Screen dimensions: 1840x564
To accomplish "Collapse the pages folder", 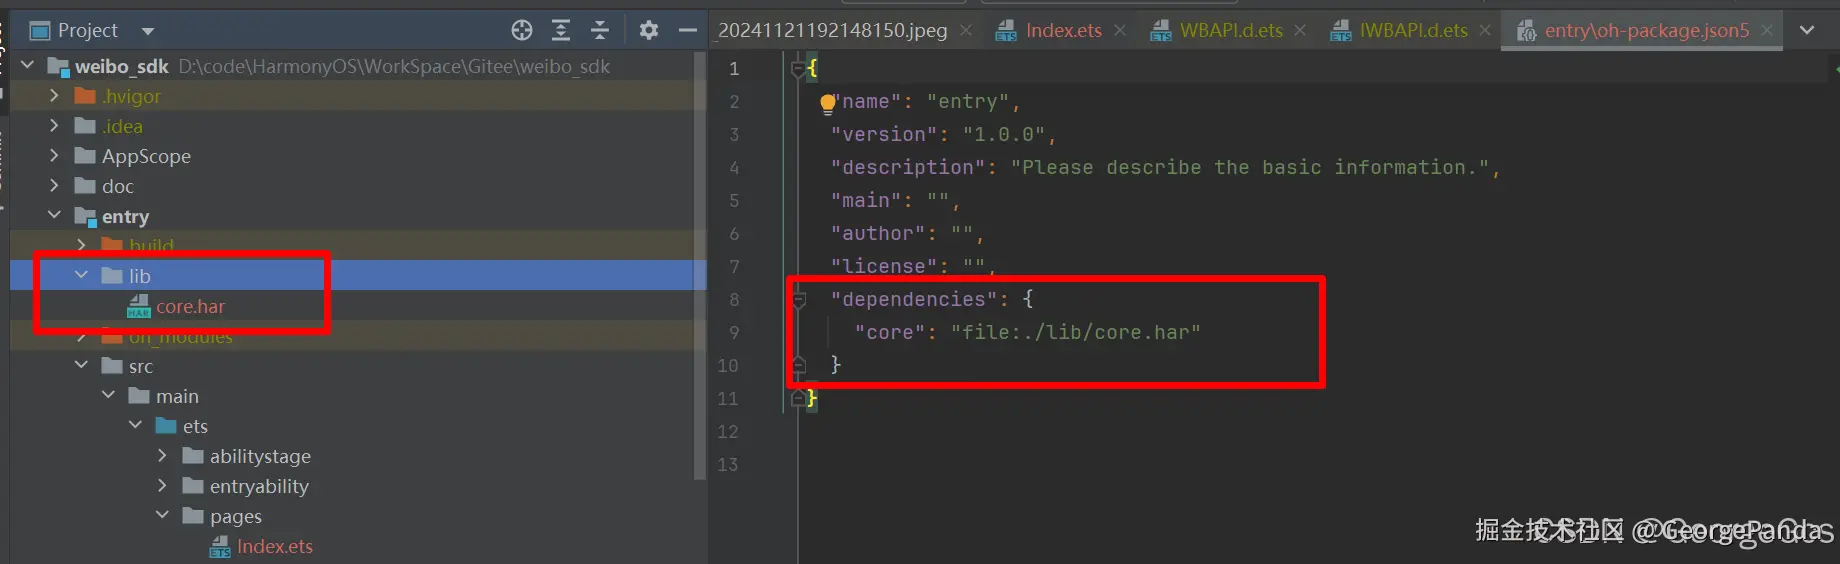I will click(162, 515).
